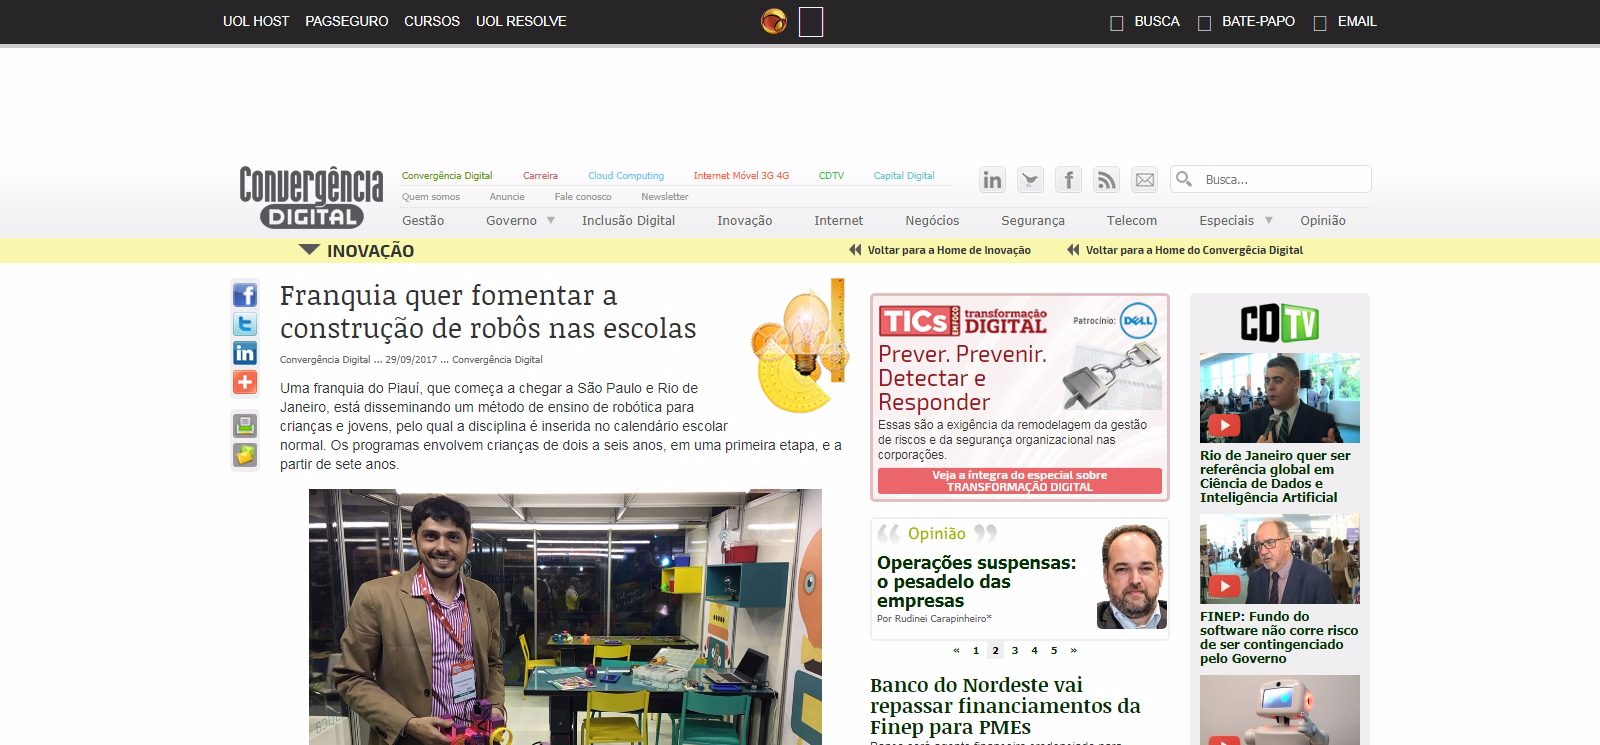
Task: Share article on LinkedIn sidebar icon
Action: [245, 353]
